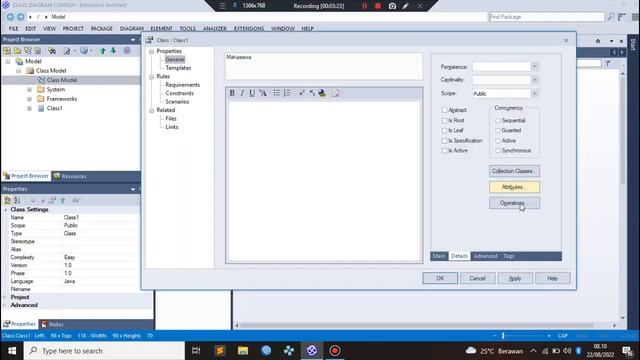This screenshot has width=640, height=360.
Task: Open File Explorer from the taskbar
Action: click(243, 351)
